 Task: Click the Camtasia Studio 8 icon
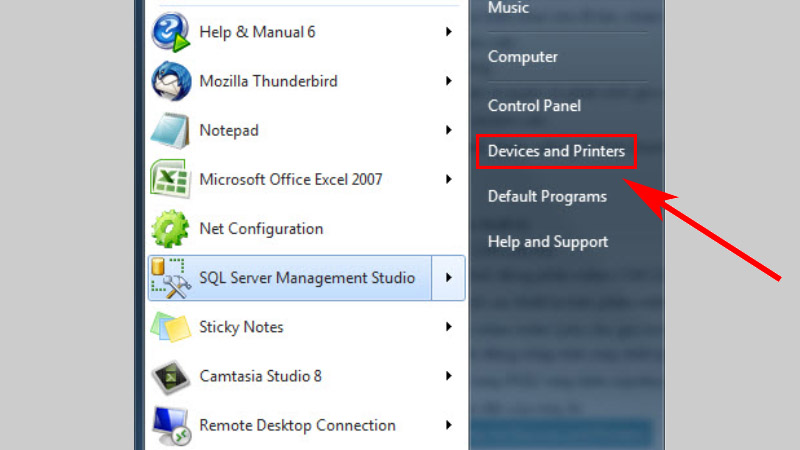click(x=170, y=376)
